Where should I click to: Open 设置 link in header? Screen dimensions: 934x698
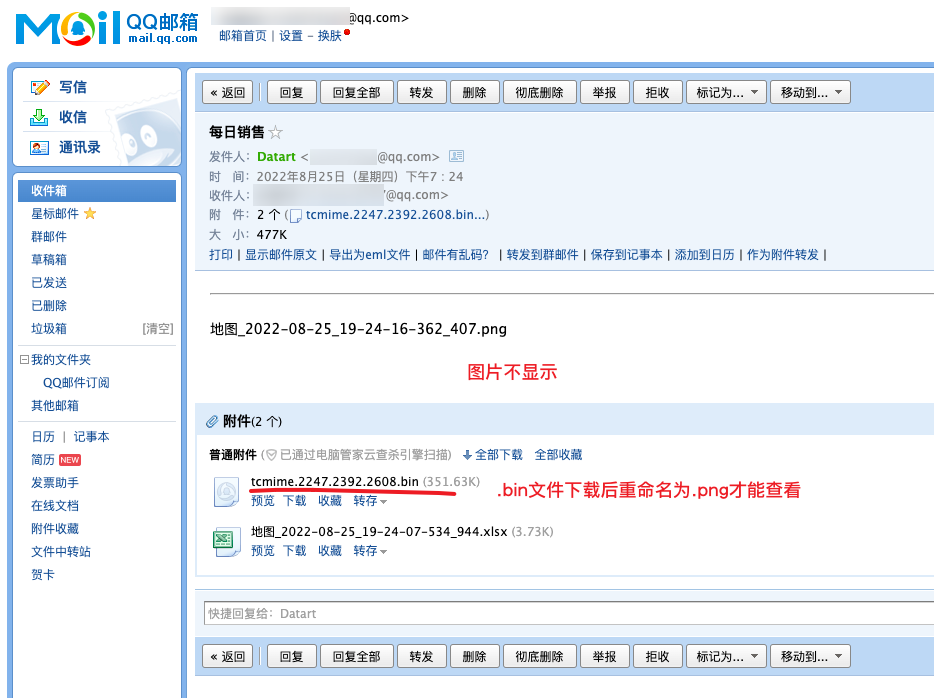(x=291, y=36)
